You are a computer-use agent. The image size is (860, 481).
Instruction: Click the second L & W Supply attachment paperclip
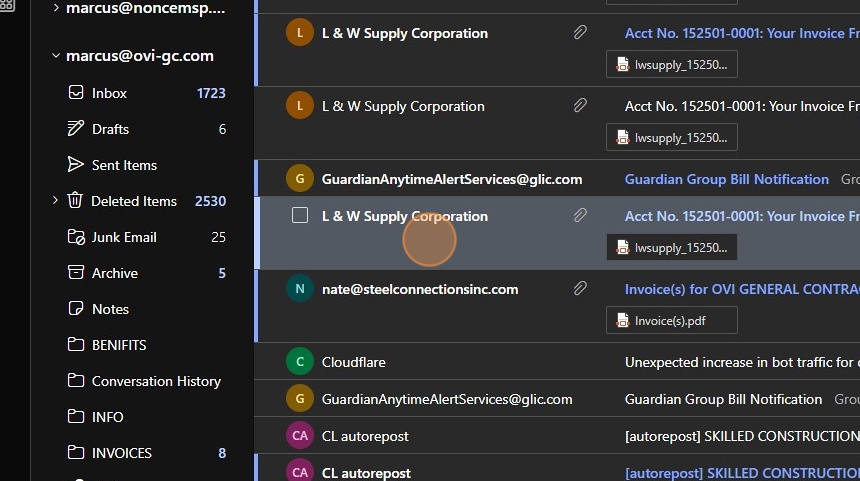click(x=580, y=105)
